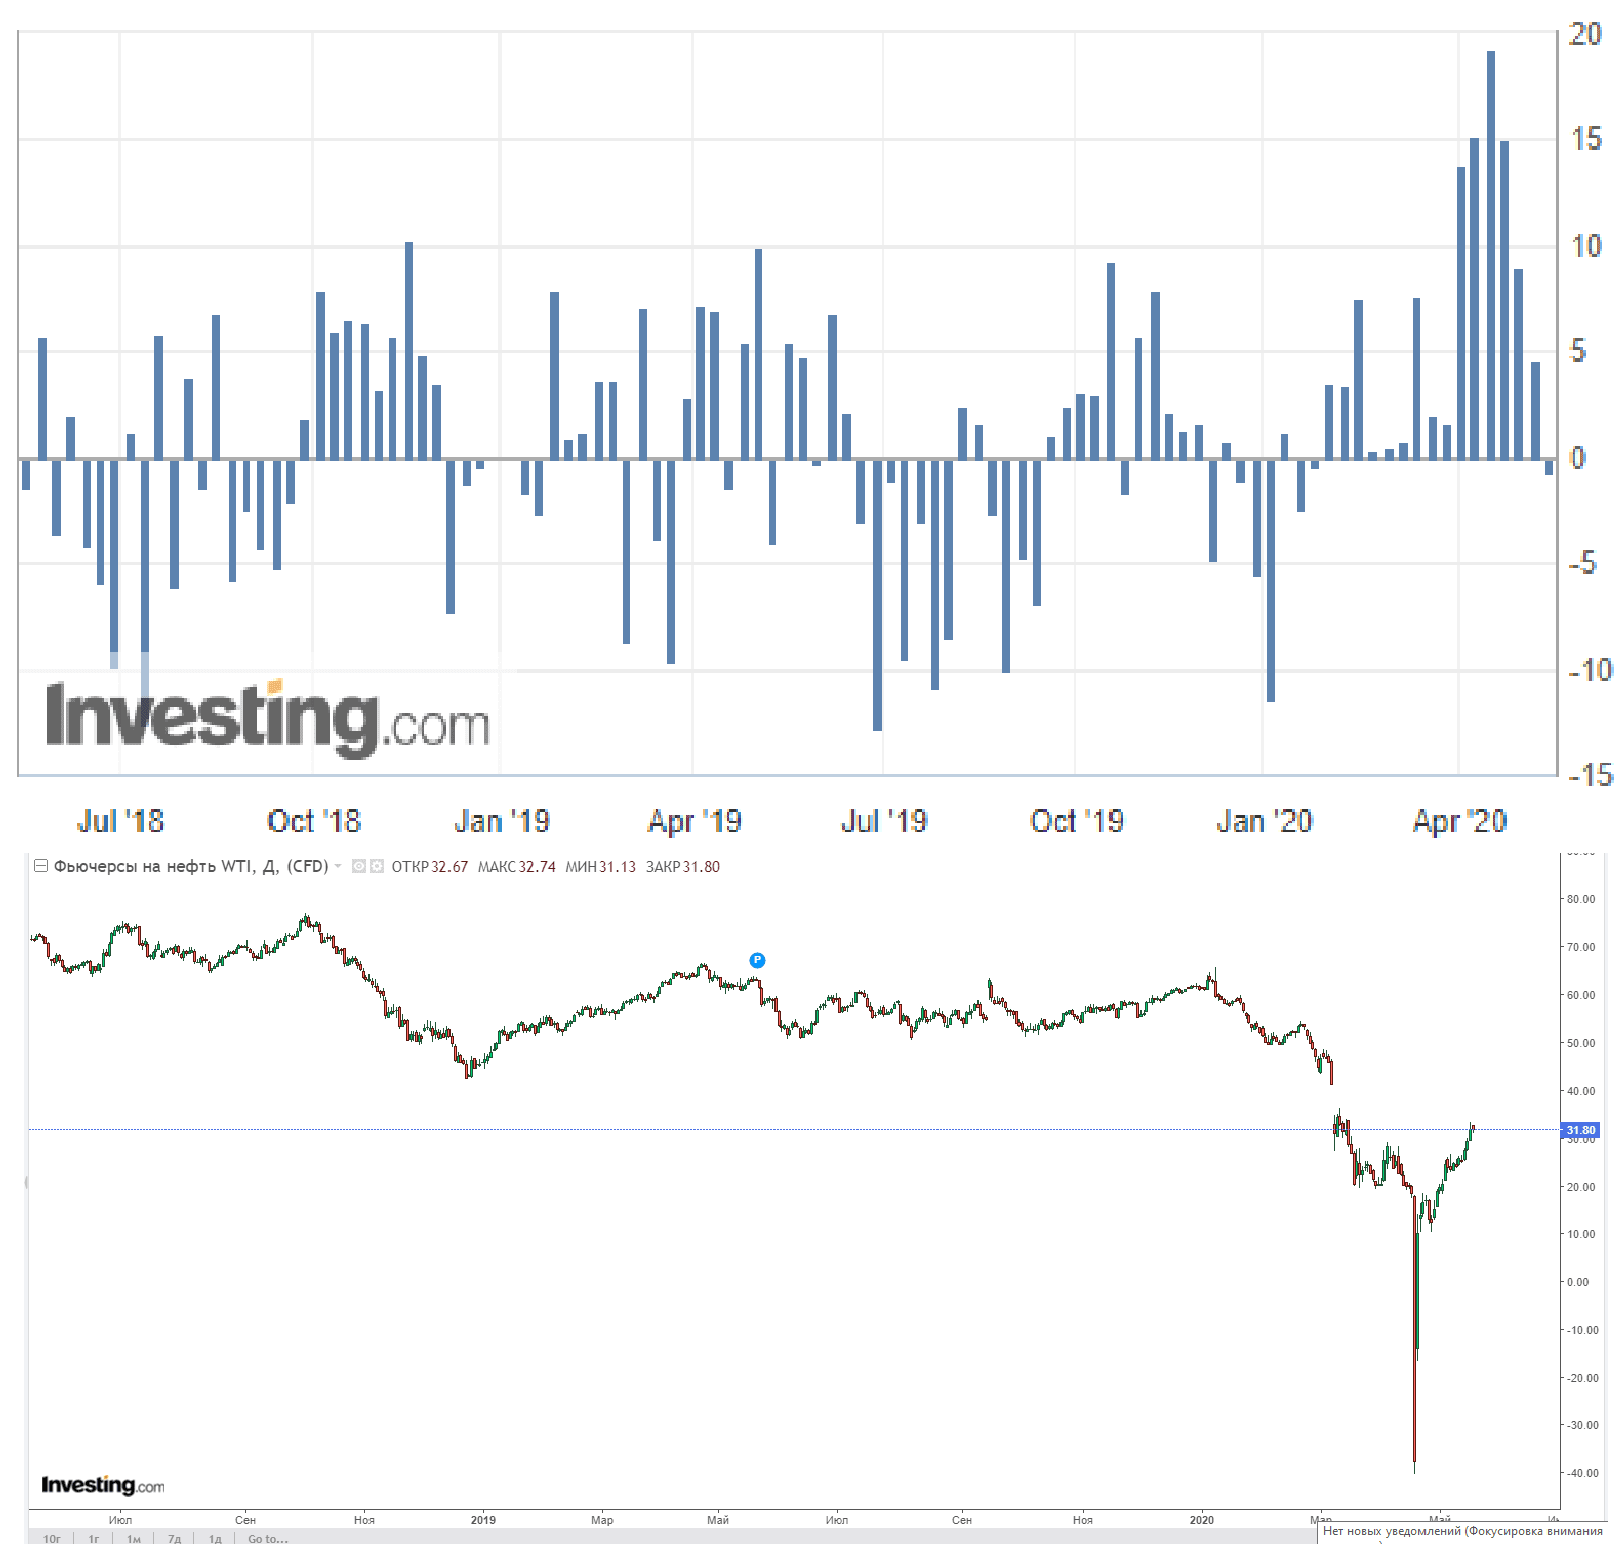Click the Oct '19 axis label
Viewport: 1624px width, 1552px height.
click(1077, 821)
